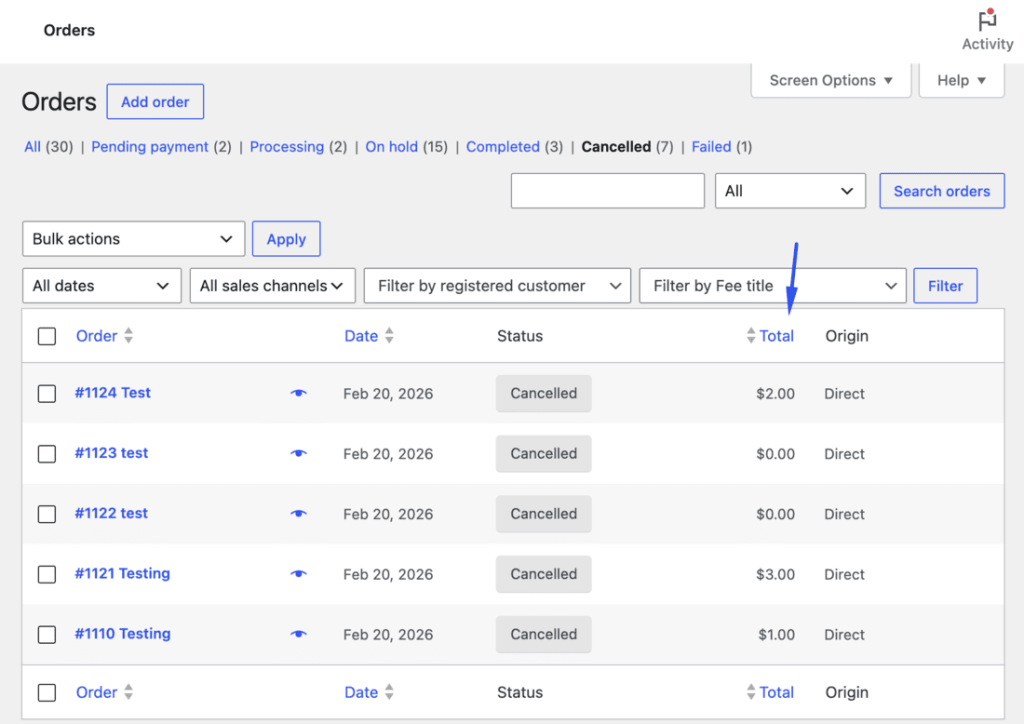Preview order #1124 Test with eye icon

[x=298, y=393]
